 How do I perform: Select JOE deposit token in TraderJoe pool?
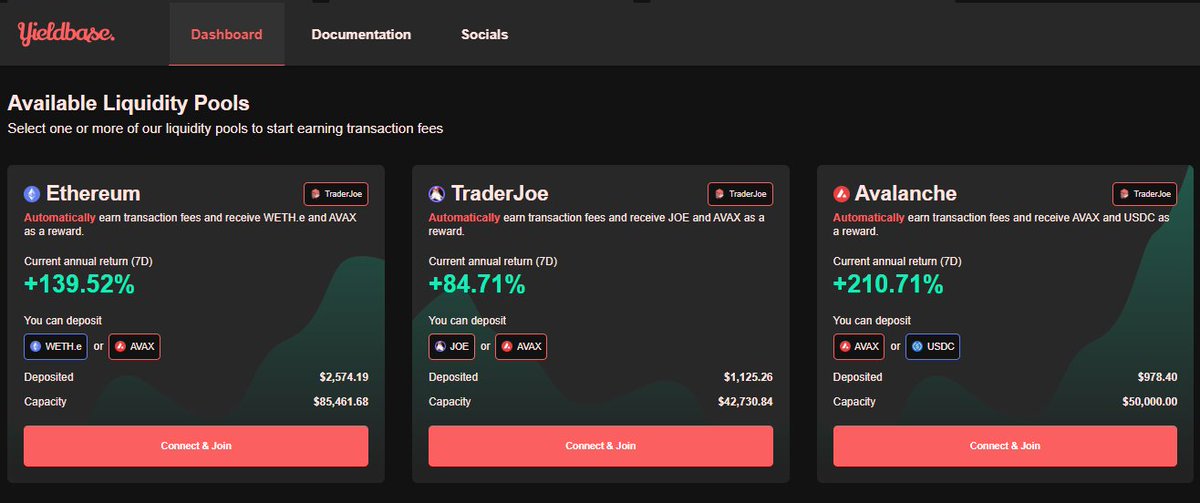point(452,347)
